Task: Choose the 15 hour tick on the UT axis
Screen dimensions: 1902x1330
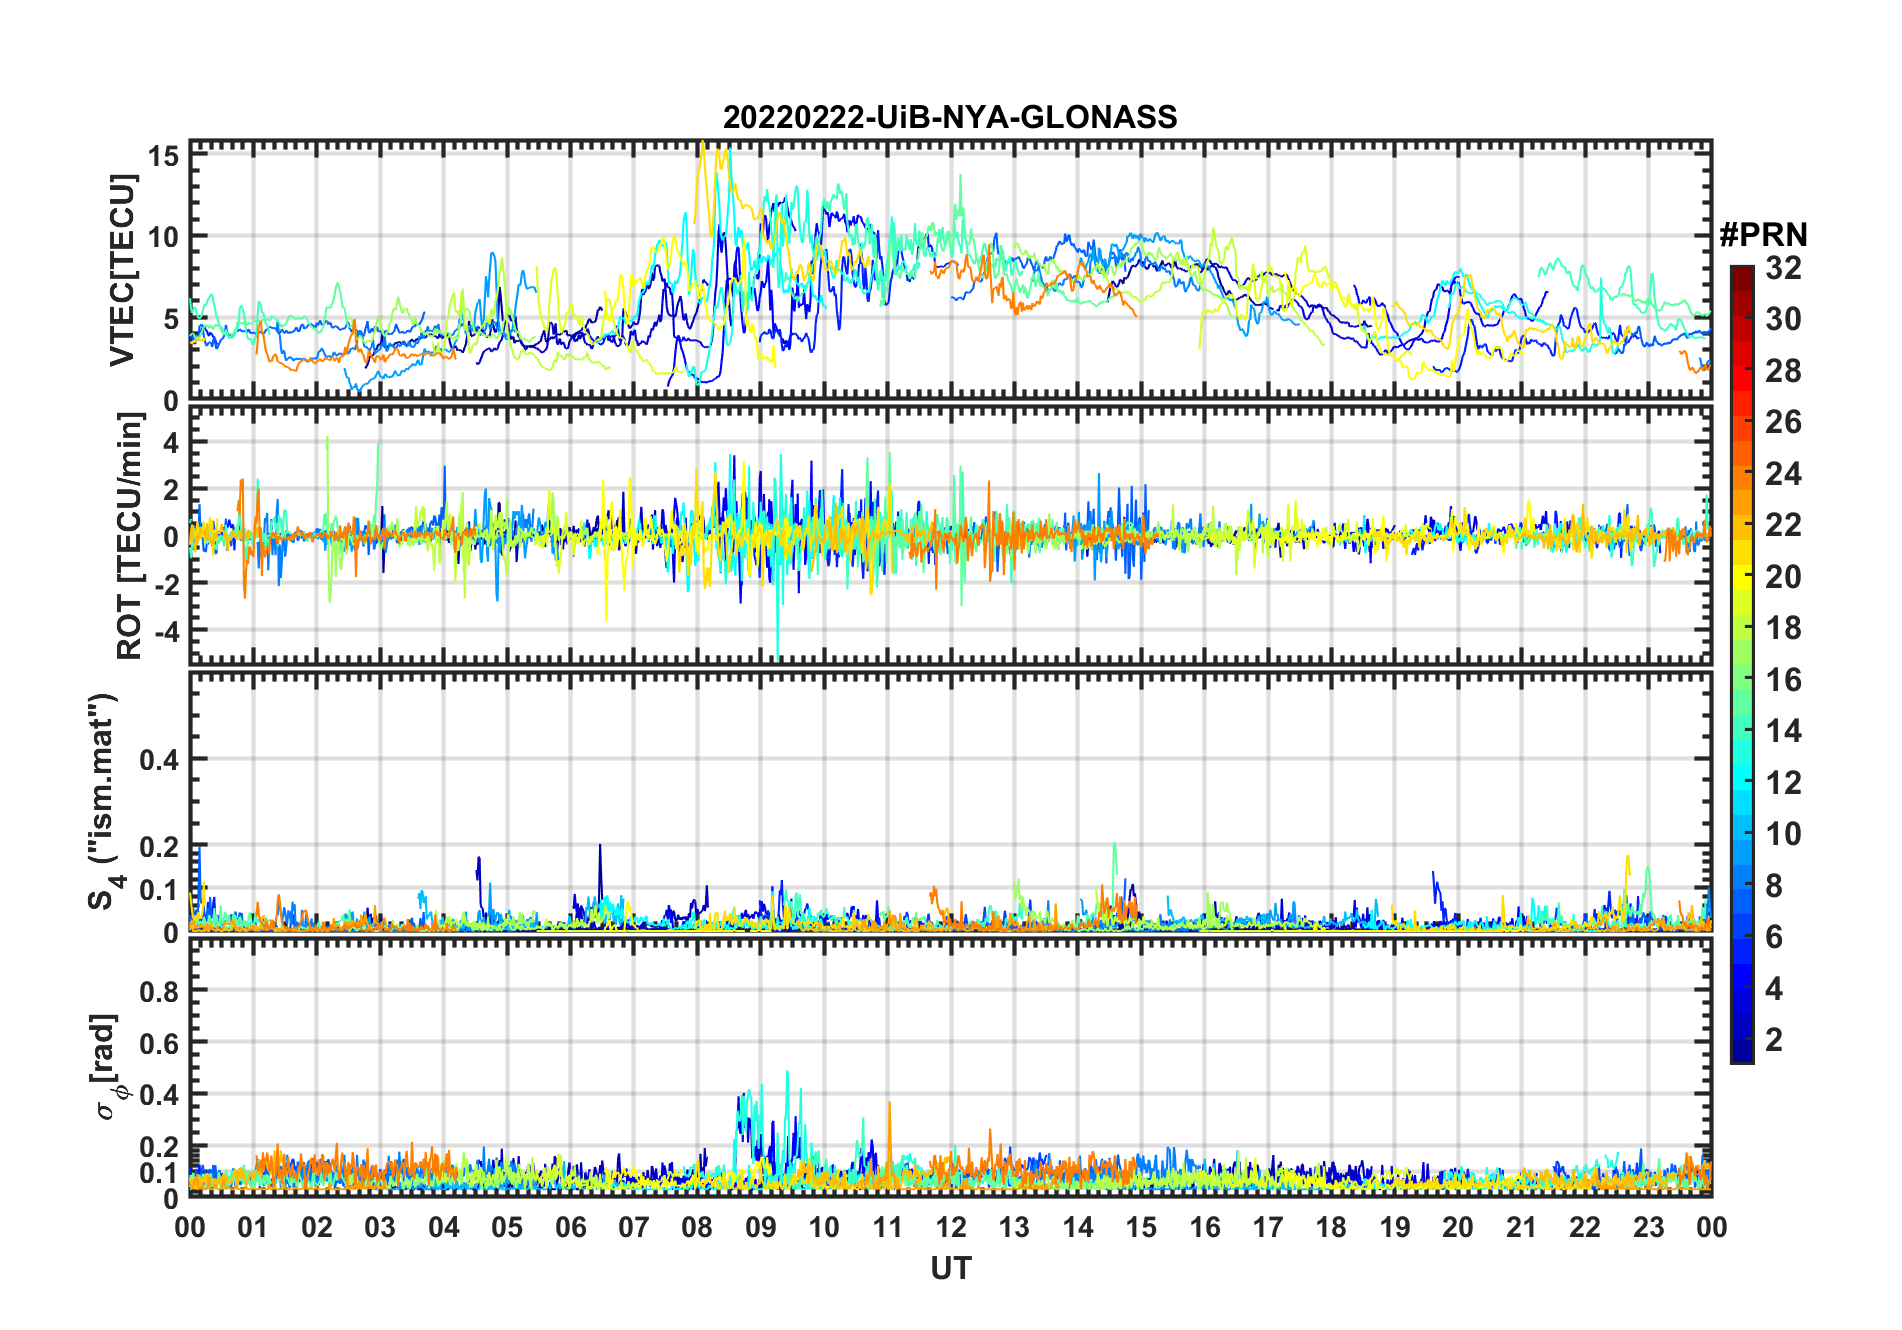Action: [1141, 1228]
